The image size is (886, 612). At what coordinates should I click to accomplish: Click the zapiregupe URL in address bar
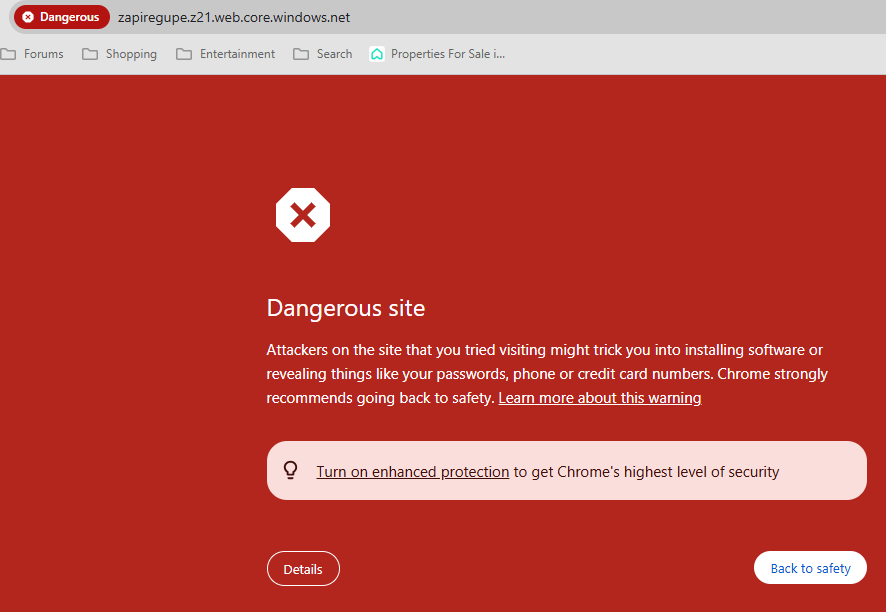click(x=234, y=17)
